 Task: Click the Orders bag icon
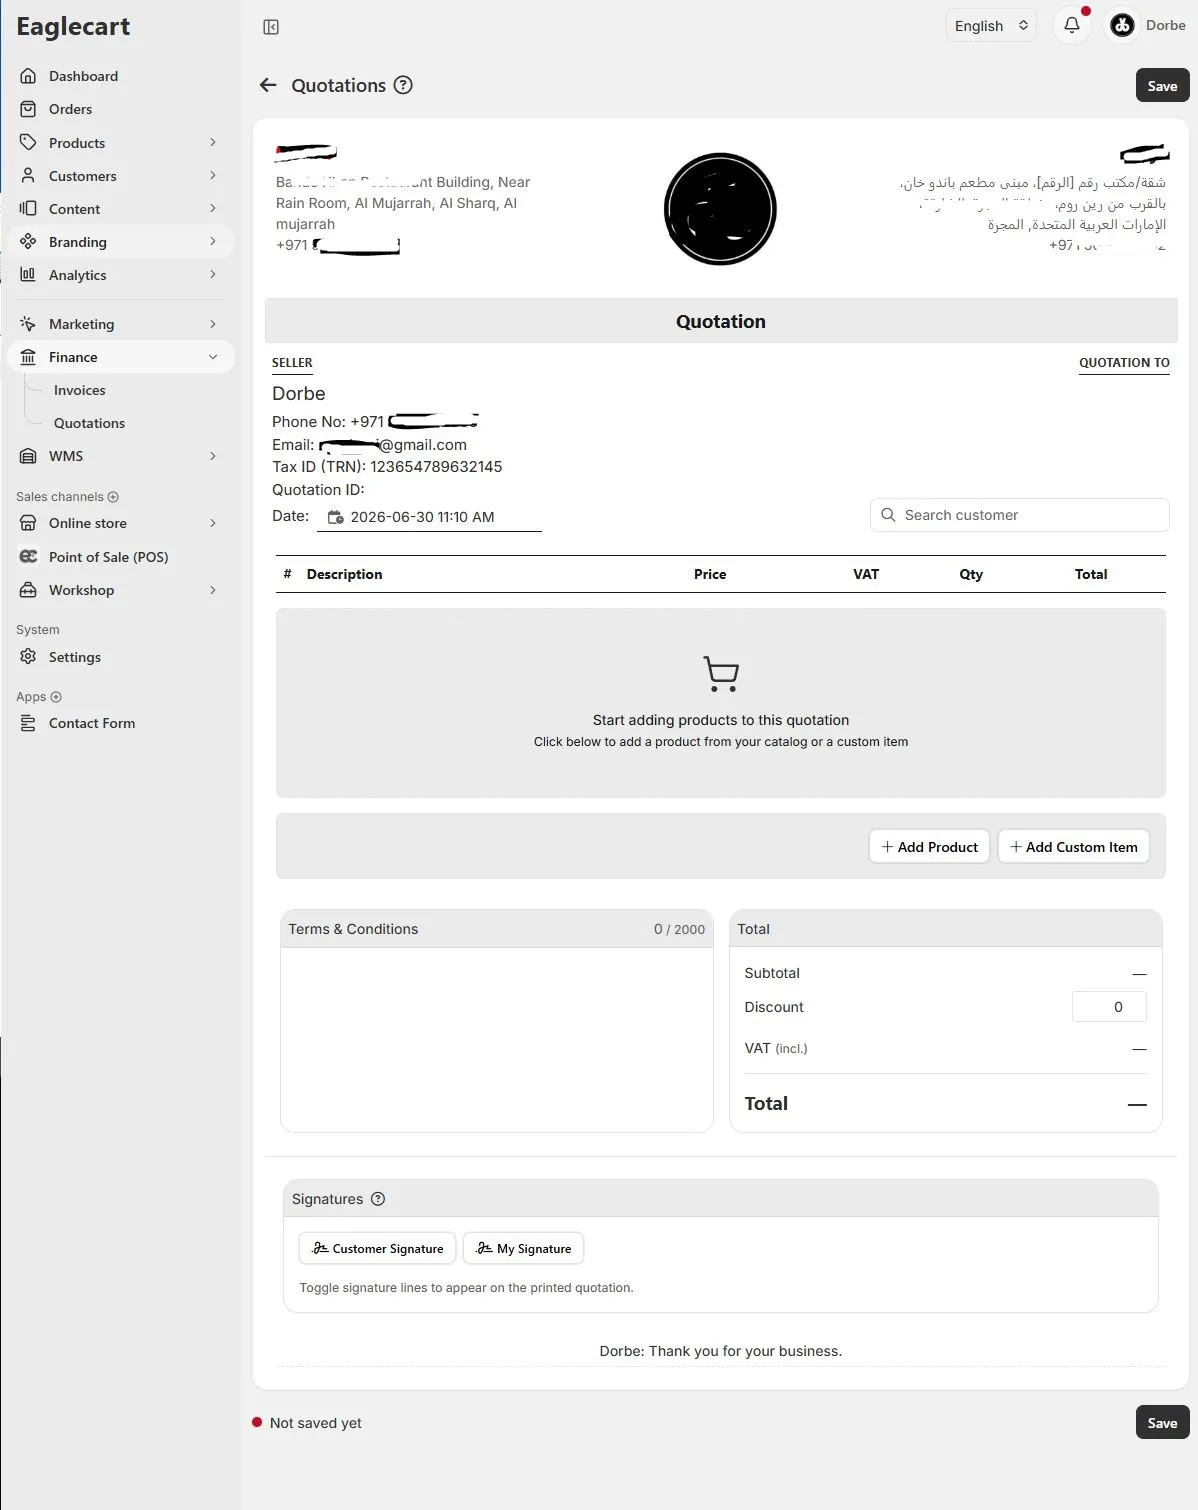tap(28, 109)
